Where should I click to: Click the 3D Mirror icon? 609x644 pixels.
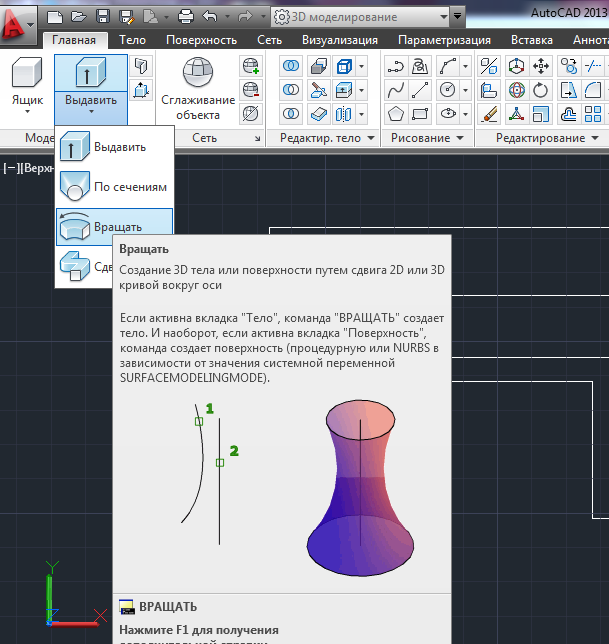click(x=489, y=66)
